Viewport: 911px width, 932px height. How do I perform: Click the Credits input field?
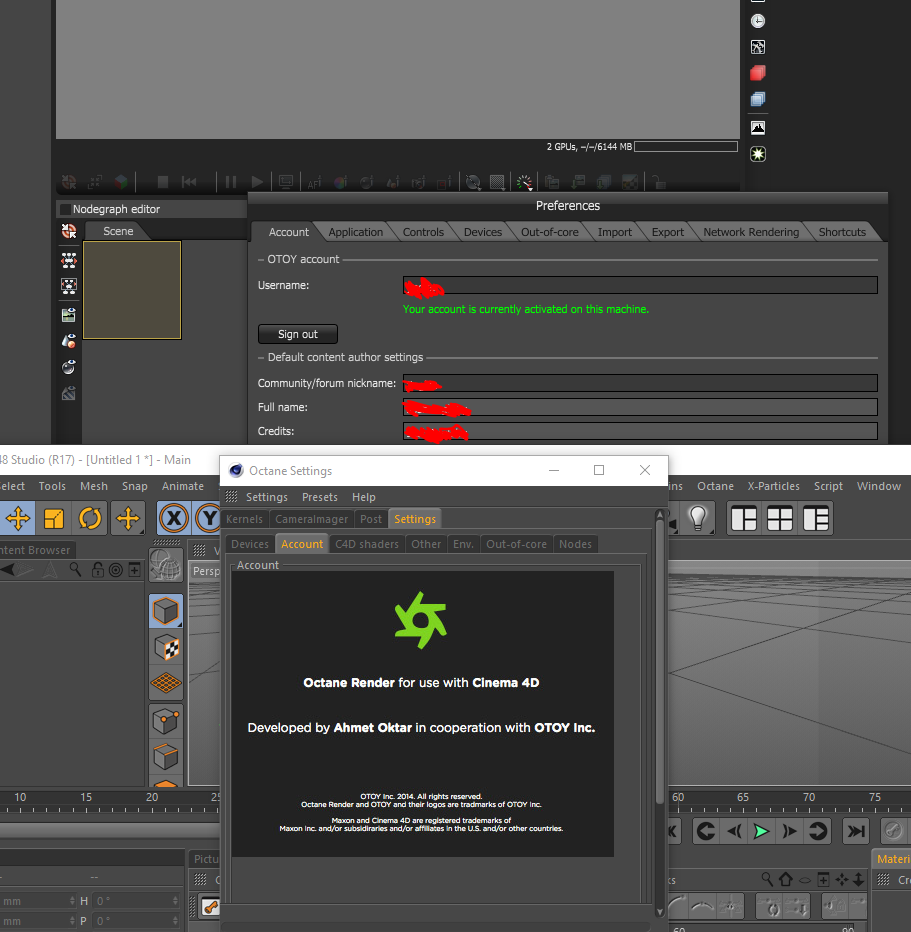(640, 431)
